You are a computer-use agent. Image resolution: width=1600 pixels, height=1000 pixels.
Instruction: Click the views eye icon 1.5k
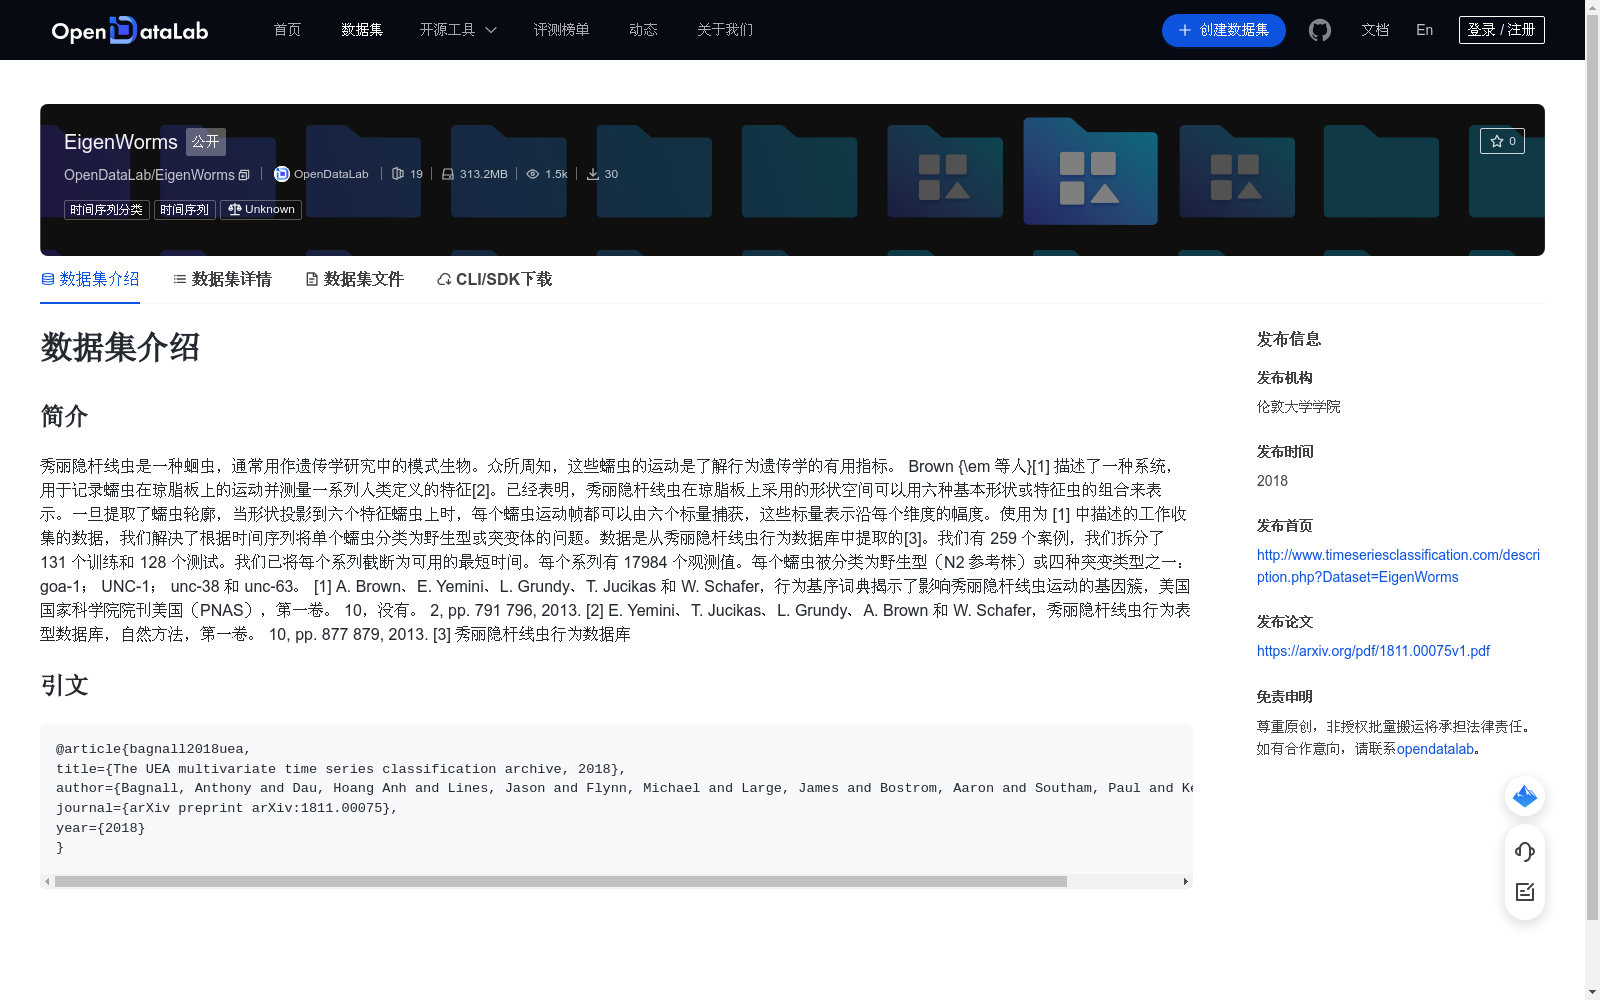click(x=533, y=174)
